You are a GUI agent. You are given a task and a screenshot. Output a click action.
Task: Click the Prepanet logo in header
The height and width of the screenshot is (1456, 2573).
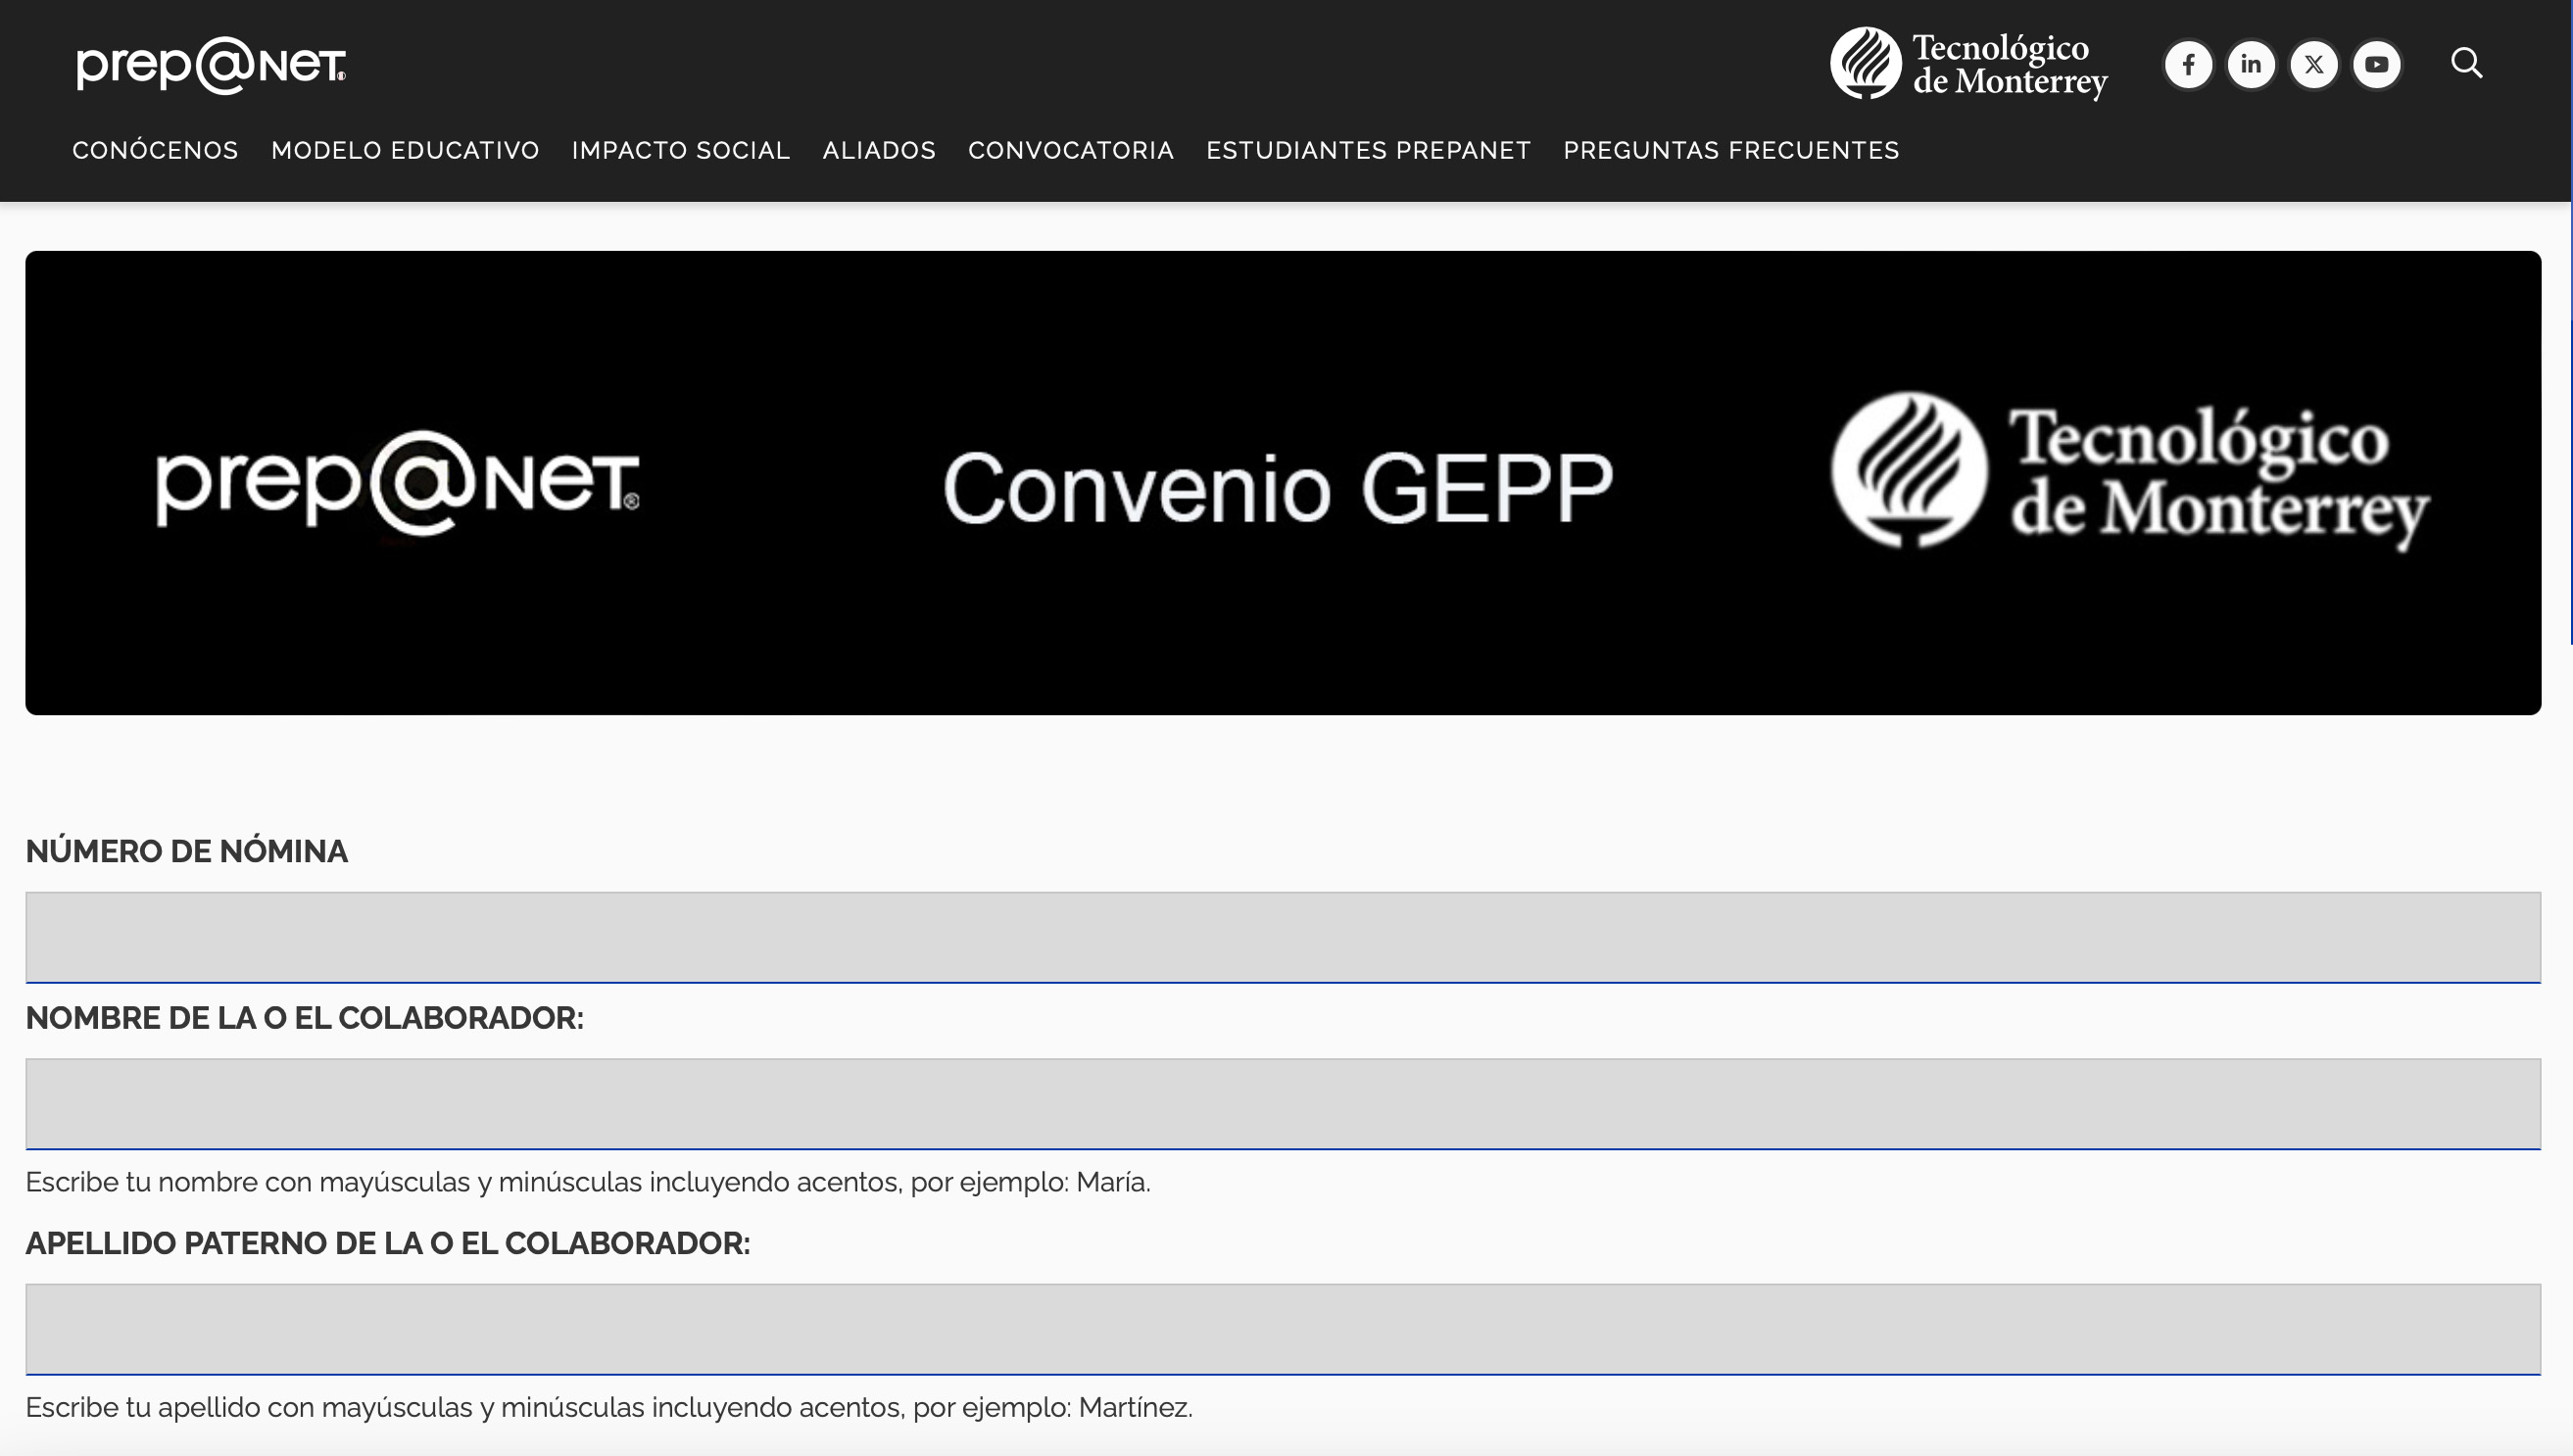point(211,66)
